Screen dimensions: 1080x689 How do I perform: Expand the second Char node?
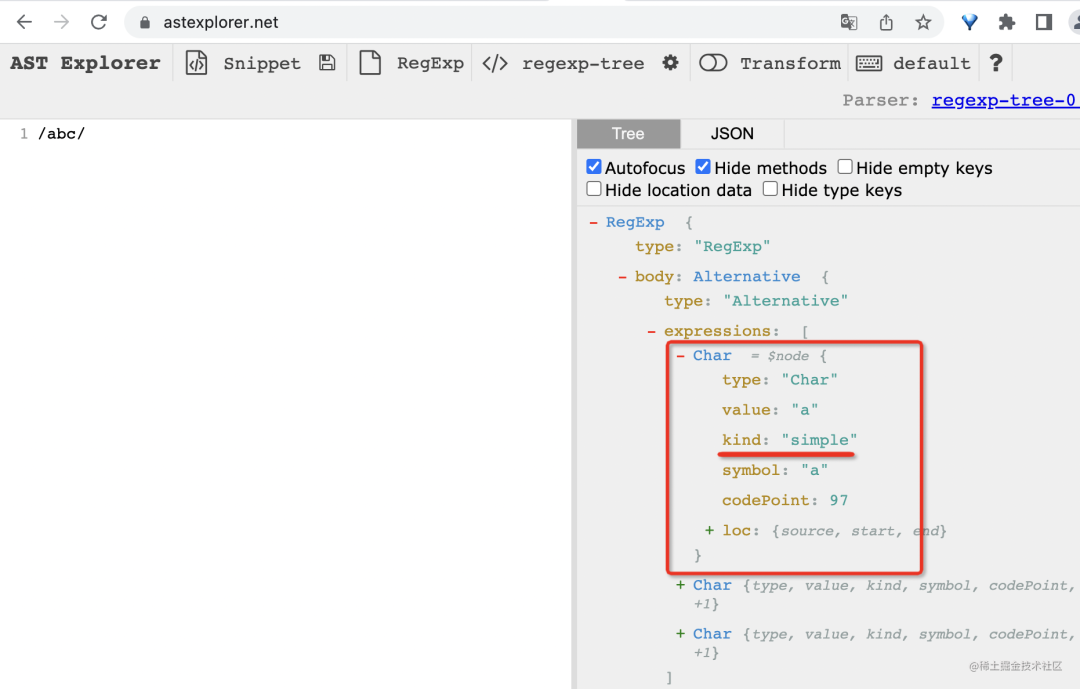(681, 585)
